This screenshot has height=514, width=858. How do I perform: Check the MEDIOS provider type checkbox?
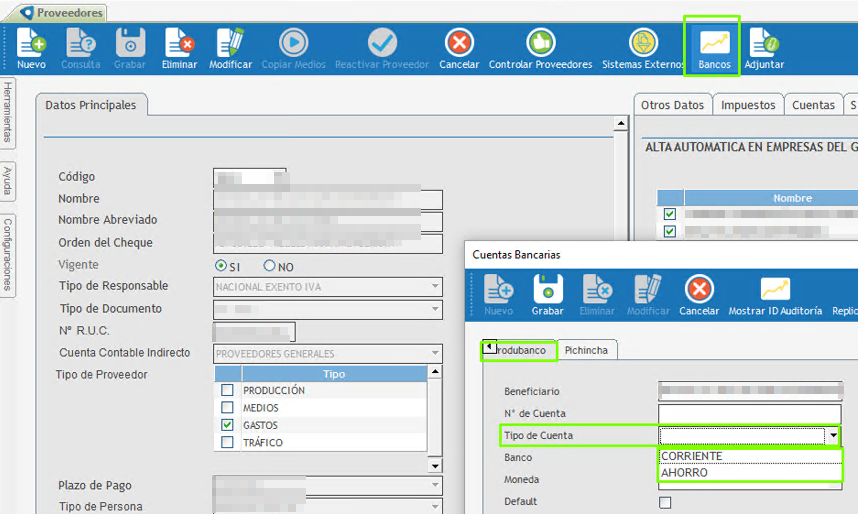pos(227,408)
